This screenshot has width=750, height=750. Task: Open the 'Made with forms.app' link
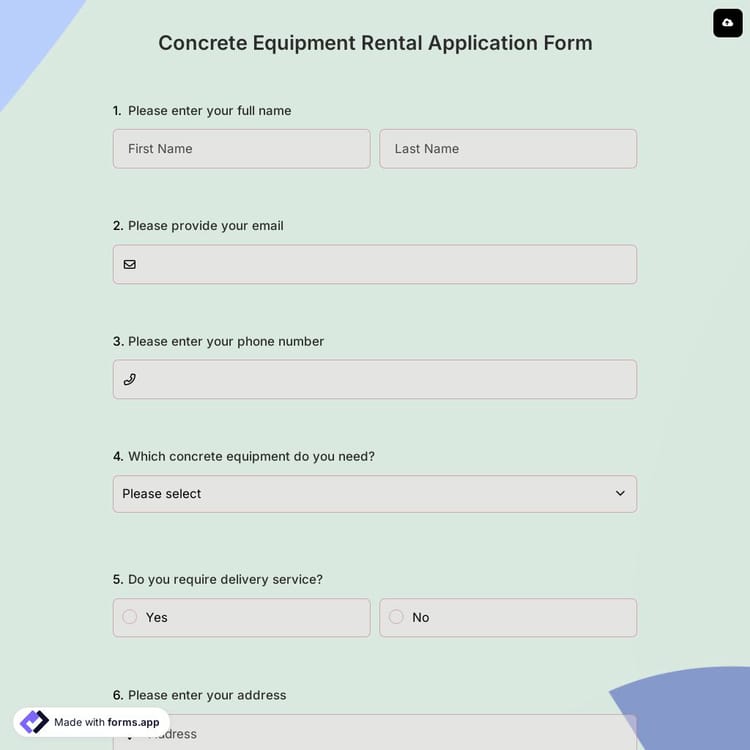pyautogui.click(x=106, y=722)
